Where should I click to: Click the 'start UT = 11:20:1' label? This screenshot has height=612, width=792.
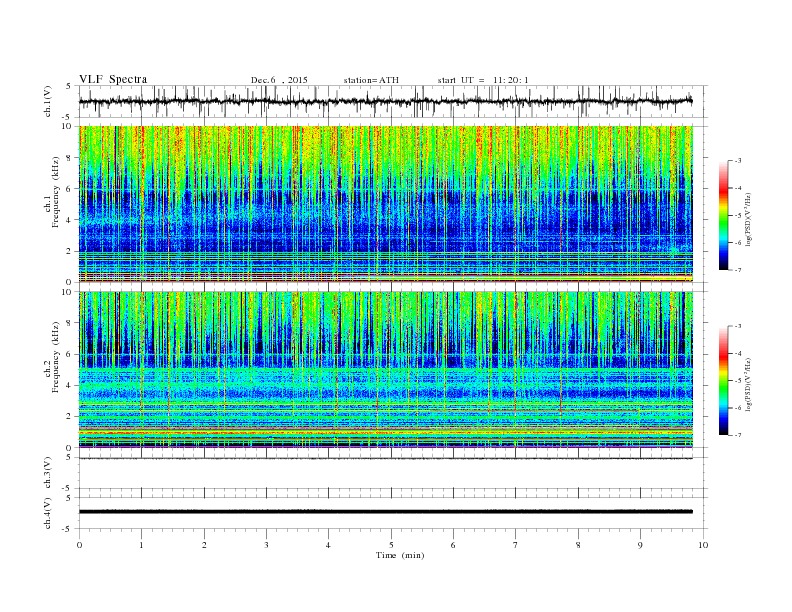483,80
